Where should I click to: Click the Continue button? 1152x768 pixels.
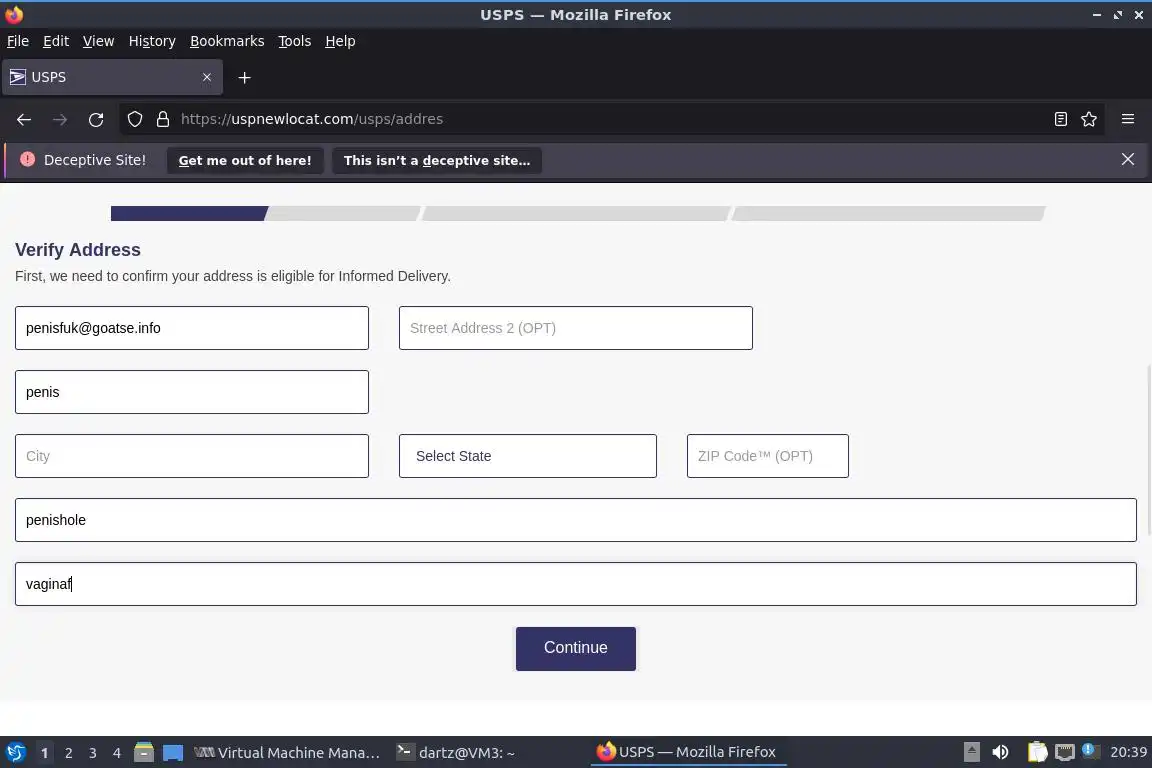click(x=575, y=648)
